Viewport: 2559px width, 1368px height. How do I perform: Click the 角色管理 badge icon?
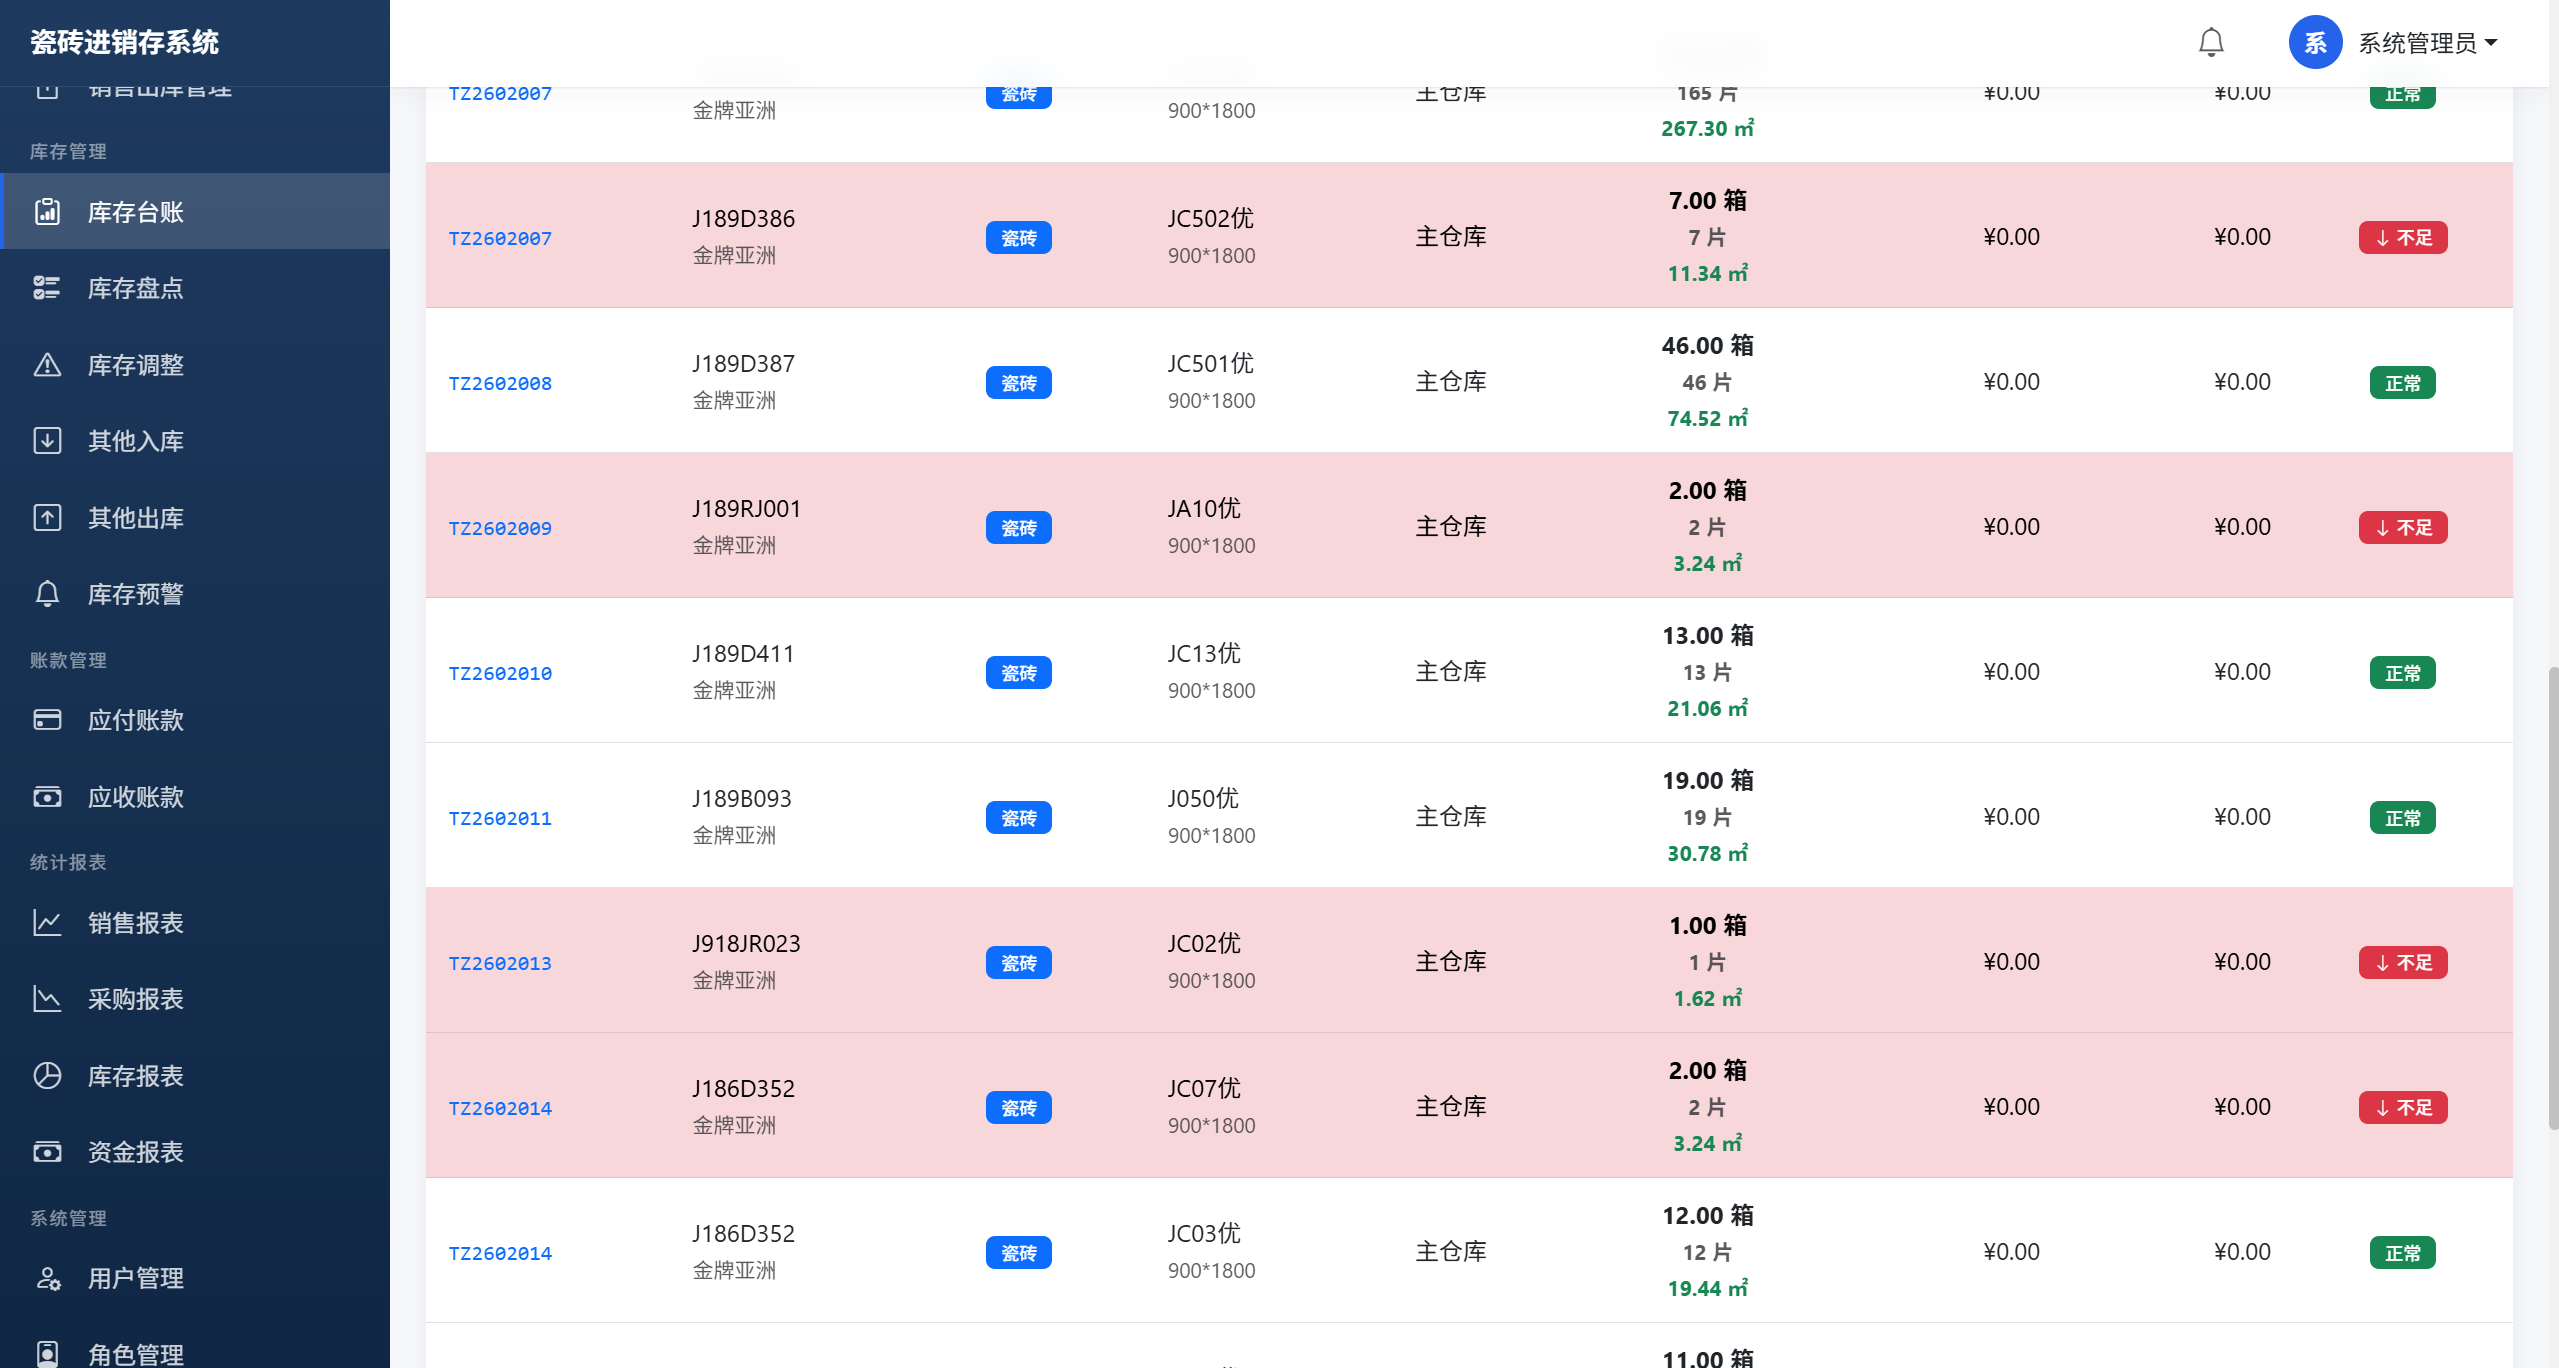[x=47, y=1354]
